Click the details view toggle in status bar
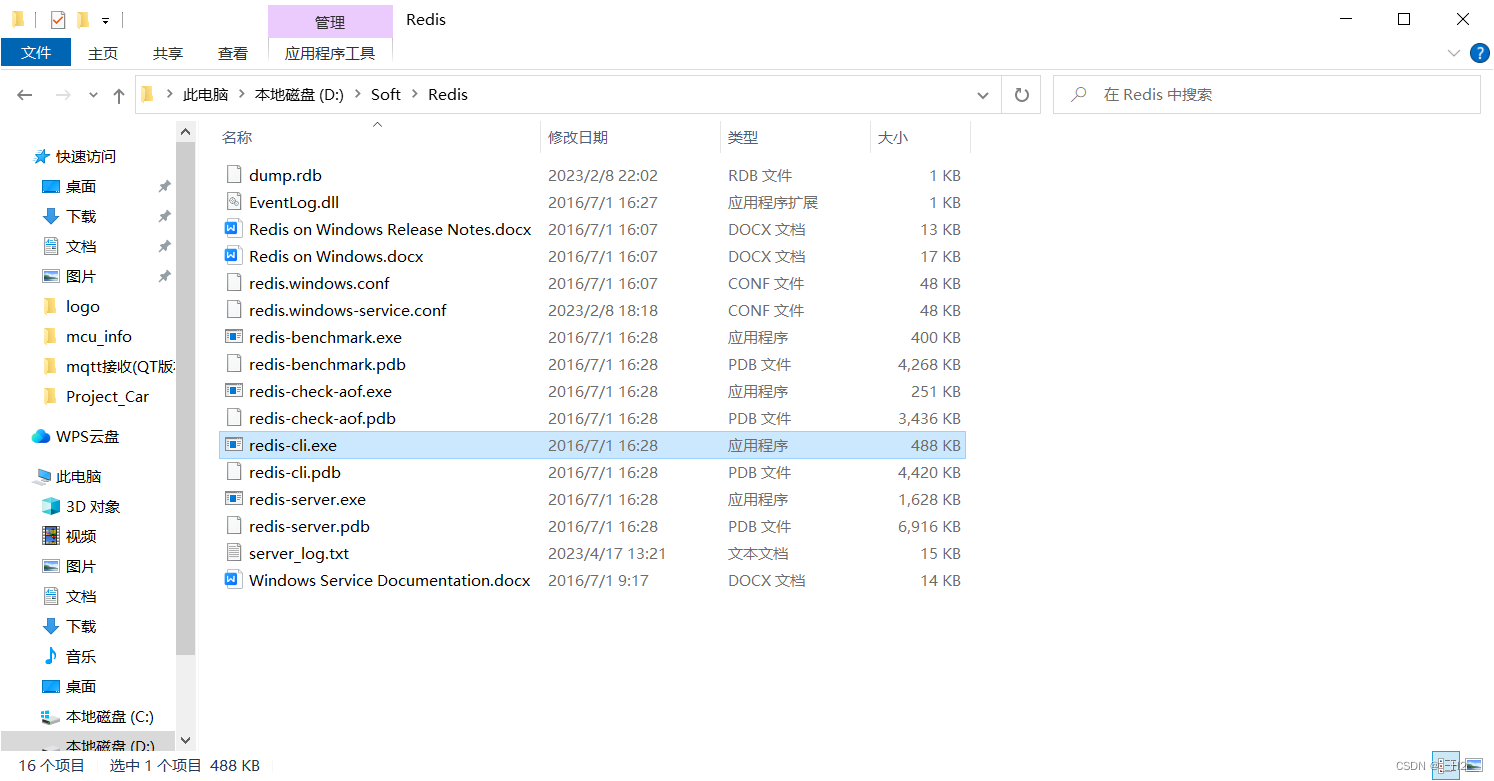This screenshot has height=781, width=1494. pos(1446,765)
